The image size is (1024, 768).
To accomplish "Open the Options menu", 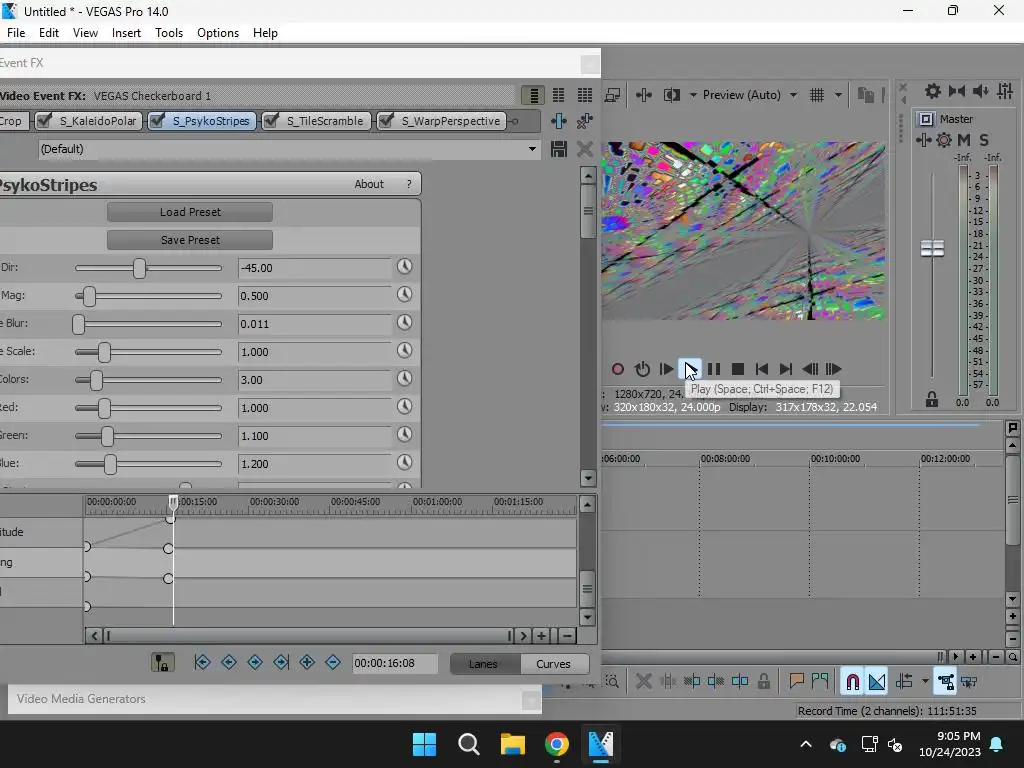I will (217, 33).
